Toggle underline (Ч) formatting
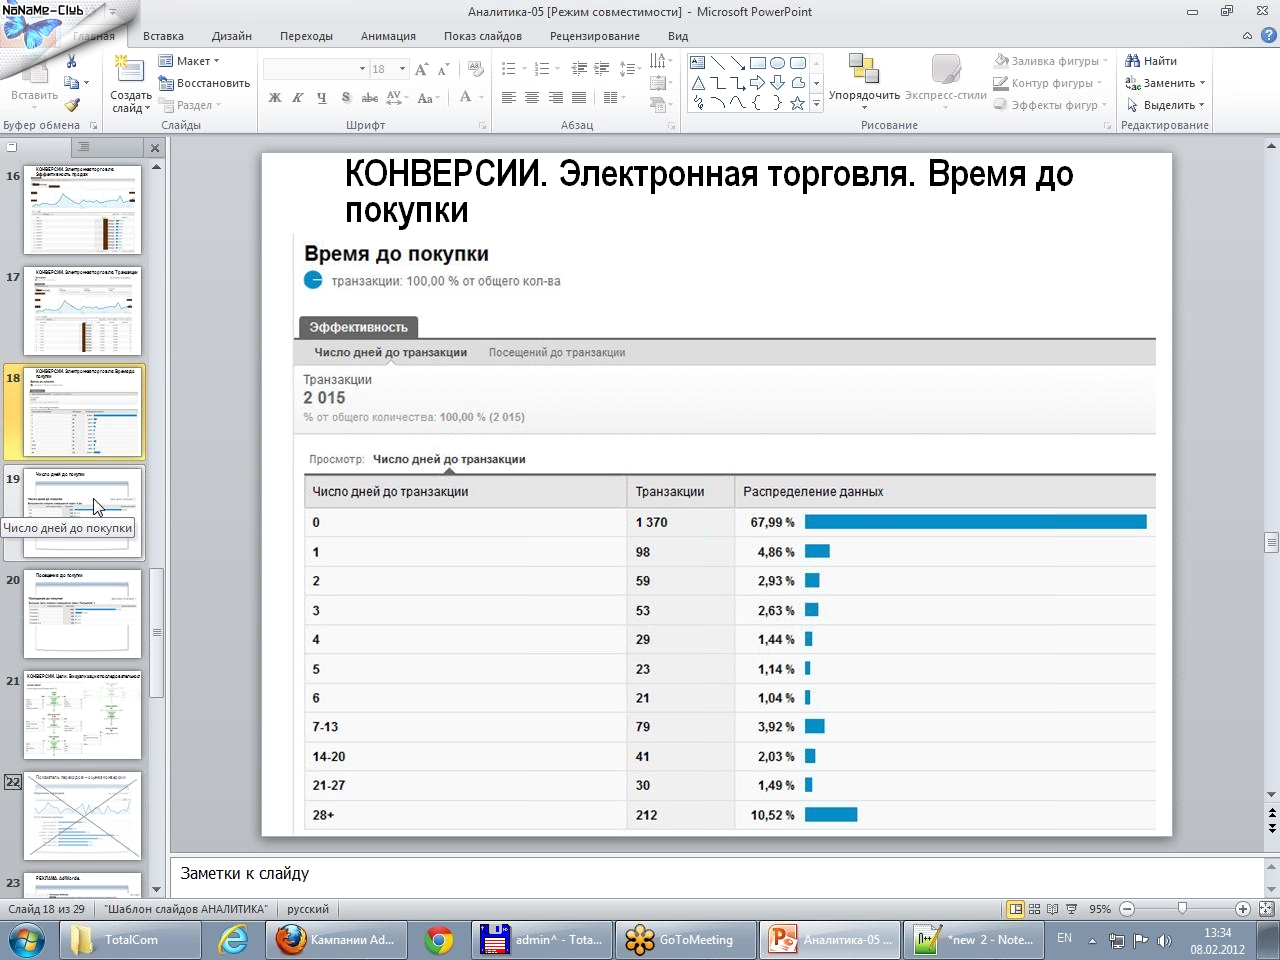Screen dimensions: 1280x960 coord(321,98)
